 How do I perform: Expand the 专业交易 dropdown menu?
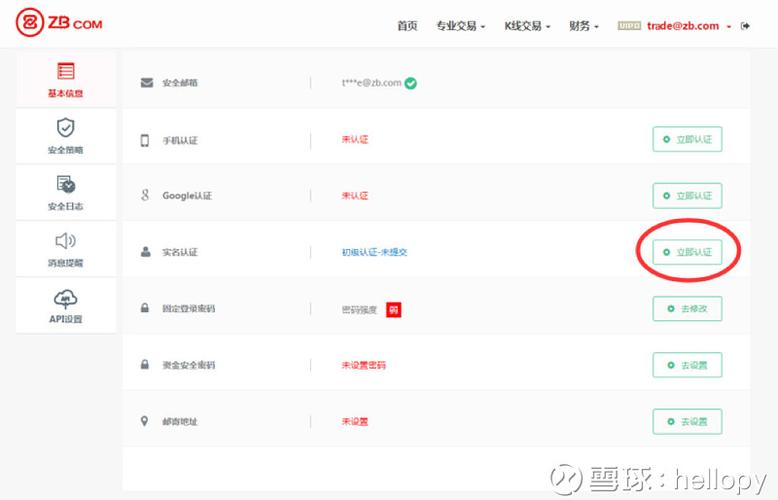(460, 26)
